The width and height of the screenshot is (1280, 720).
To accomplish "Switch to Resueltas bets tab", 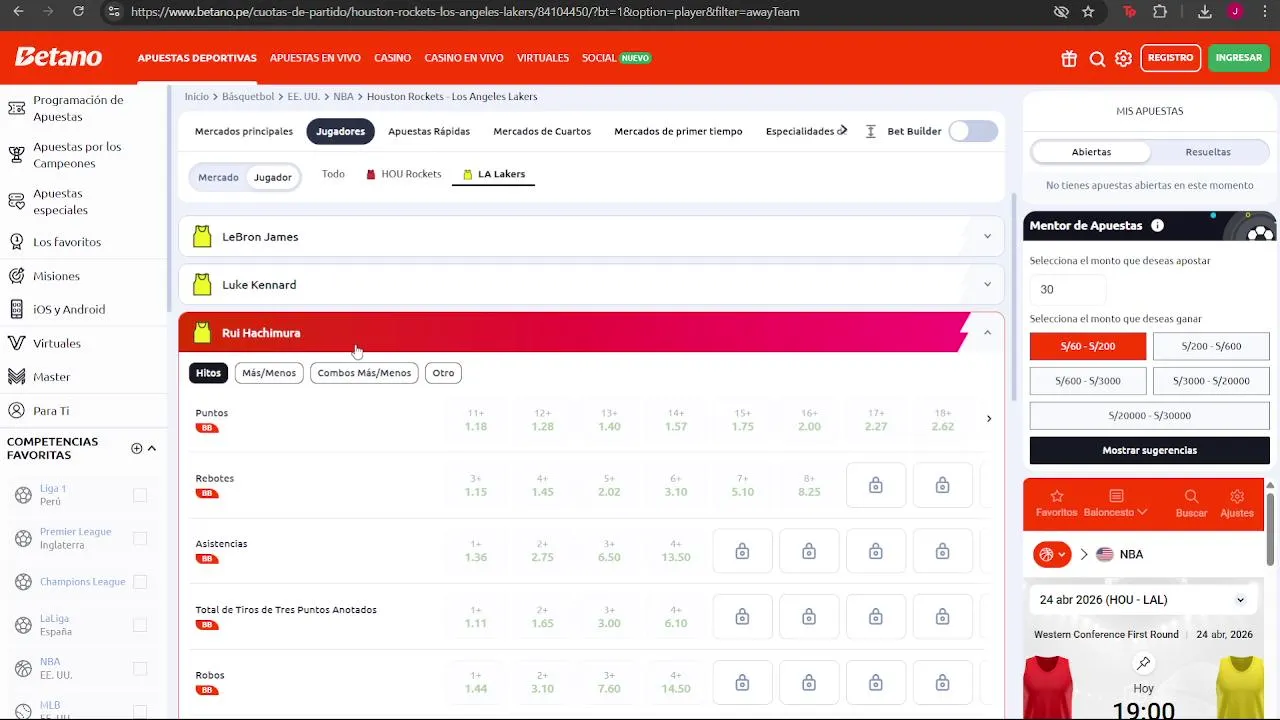I will point(1208,152).
